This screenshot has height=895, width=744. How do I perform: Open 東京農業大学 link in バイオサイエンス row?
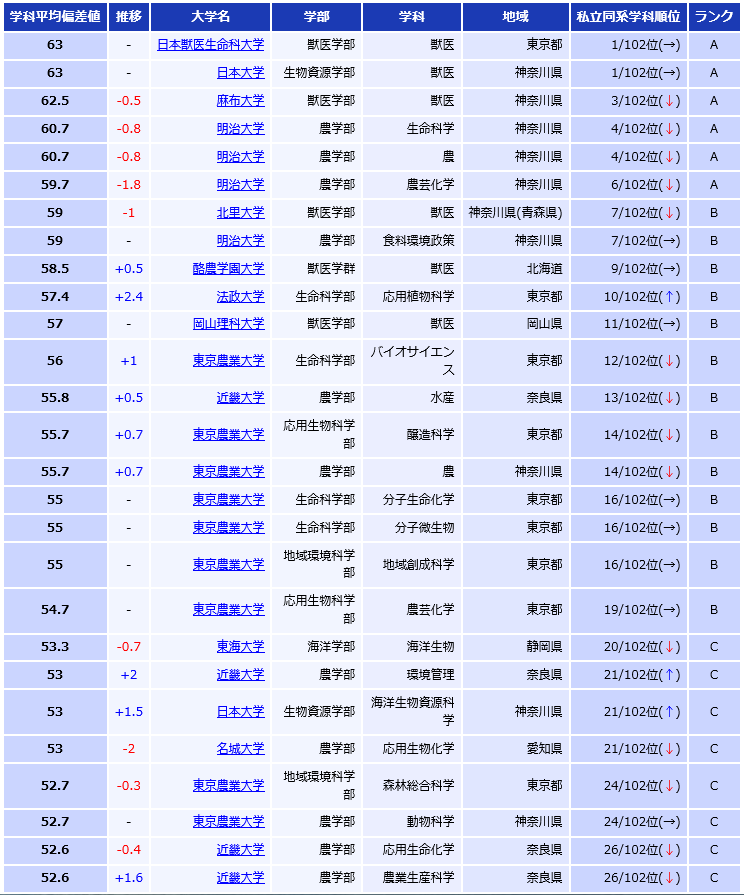(x=228, y=361)
